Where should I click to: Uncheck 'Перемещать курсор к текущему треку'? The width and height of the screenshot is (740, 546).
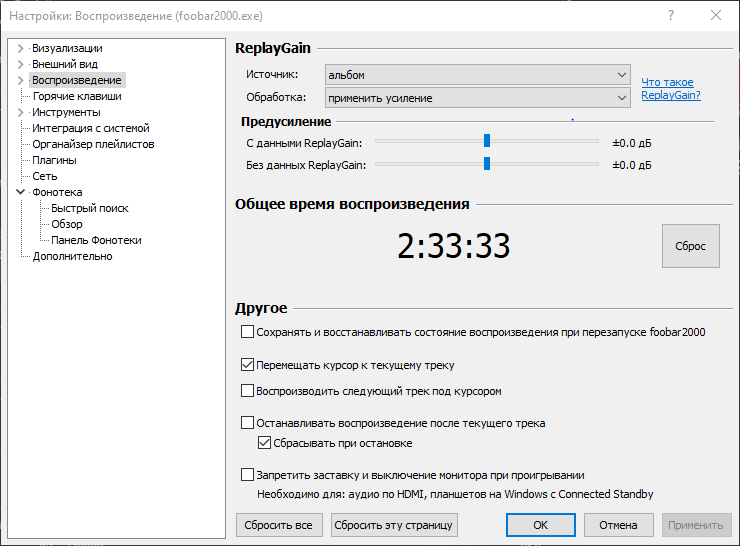tap(248, 366)
